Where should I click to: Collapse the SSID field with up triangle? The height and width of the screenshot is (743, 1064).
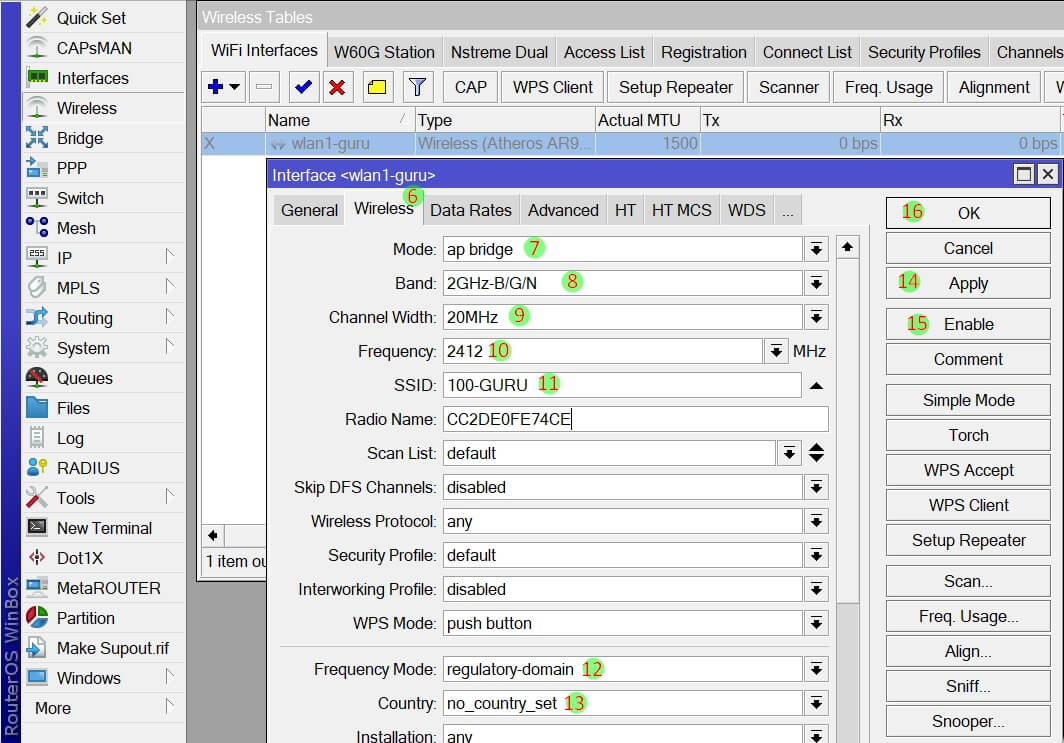point(816,385)
